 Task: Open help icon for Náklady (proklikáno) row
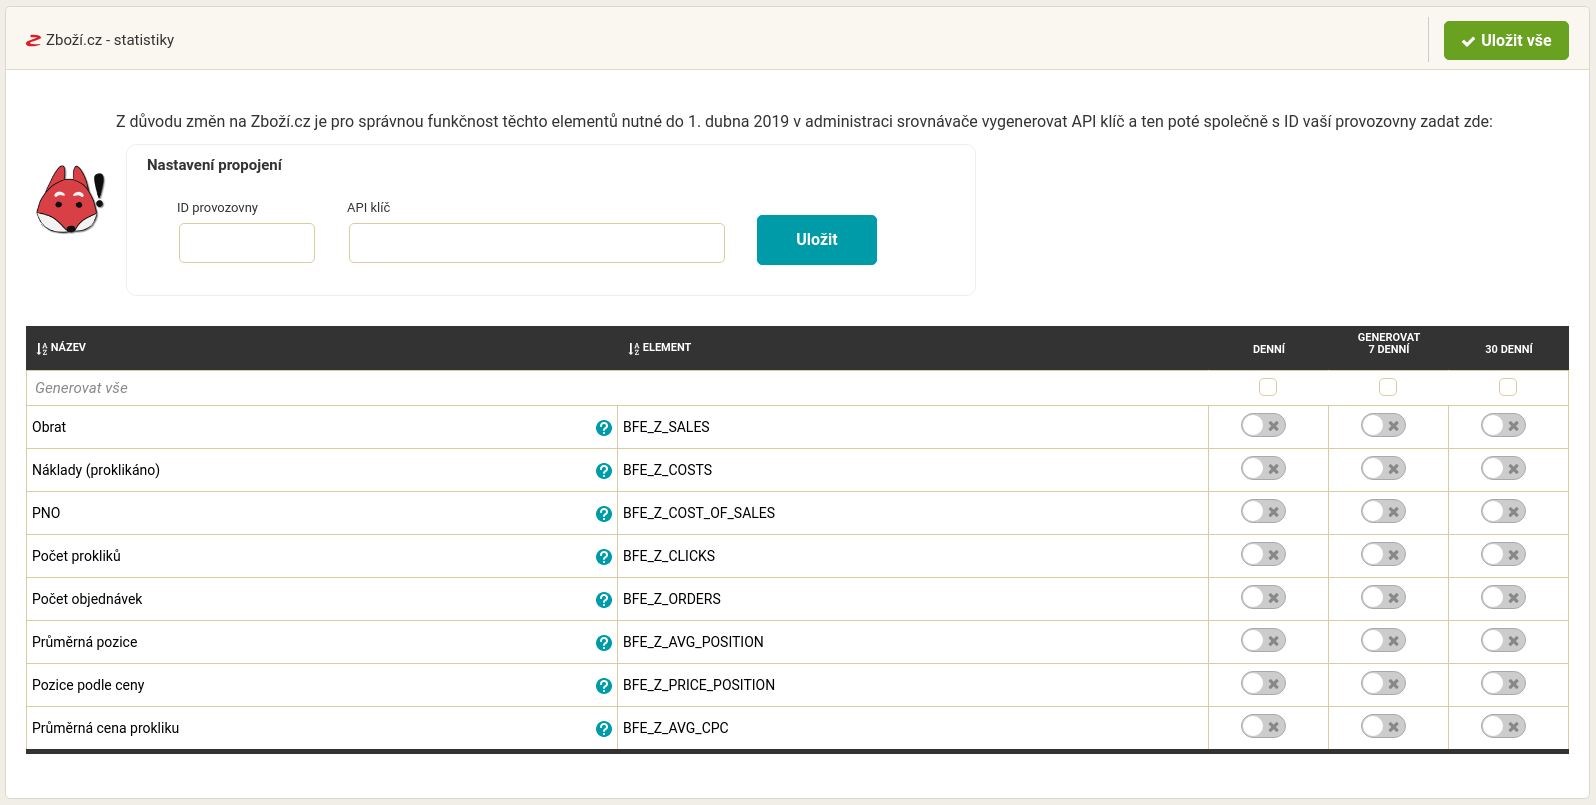(604, 471)
